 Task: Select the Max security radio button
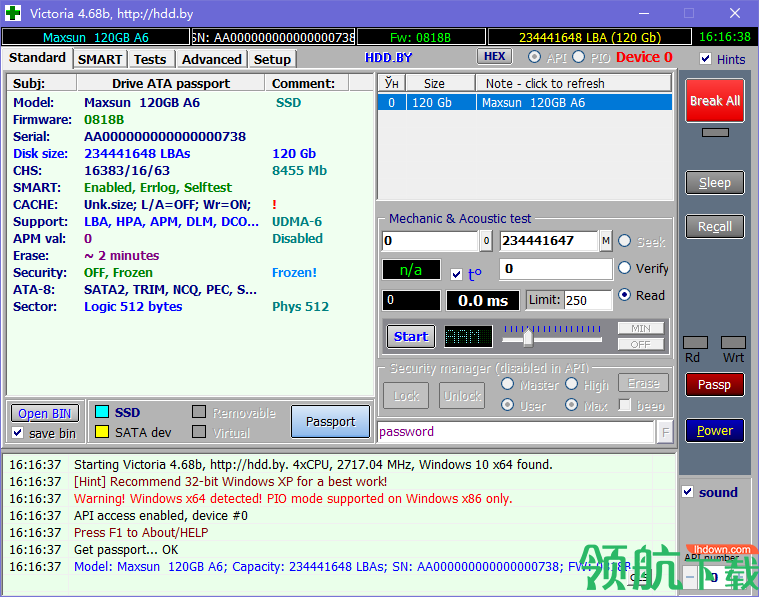572,404
